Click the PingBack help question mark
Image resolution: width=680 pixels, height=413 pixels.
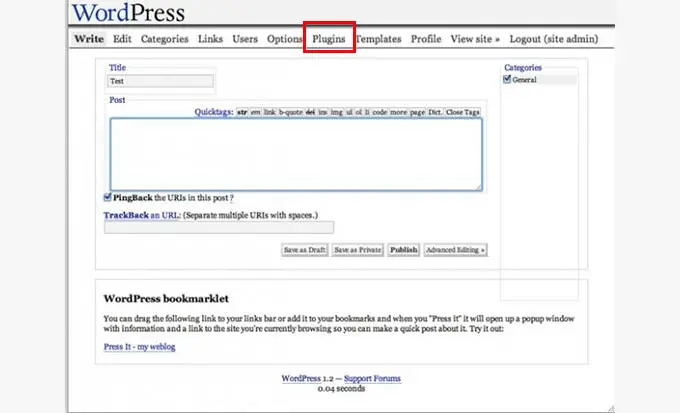pos(232,198)
